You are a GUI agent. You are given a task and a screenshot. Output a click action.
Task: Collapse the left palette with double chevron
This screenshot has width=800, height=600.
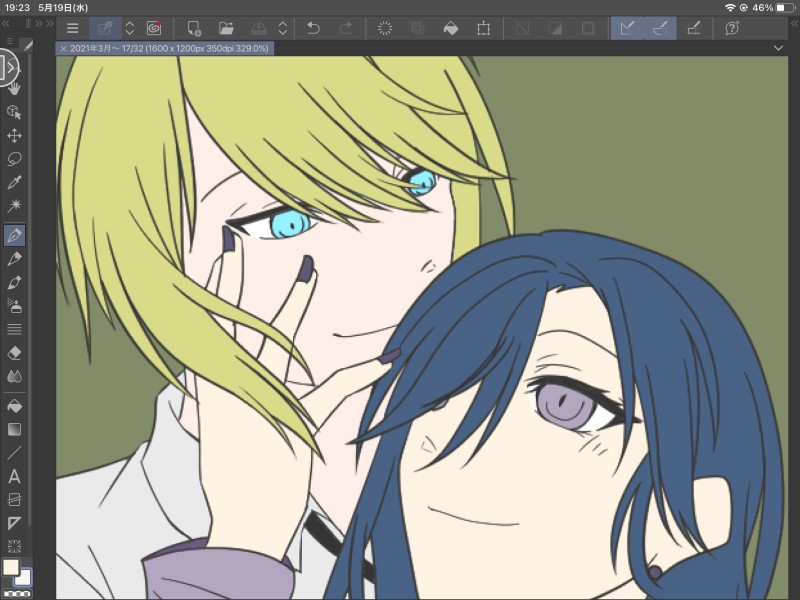6,23
